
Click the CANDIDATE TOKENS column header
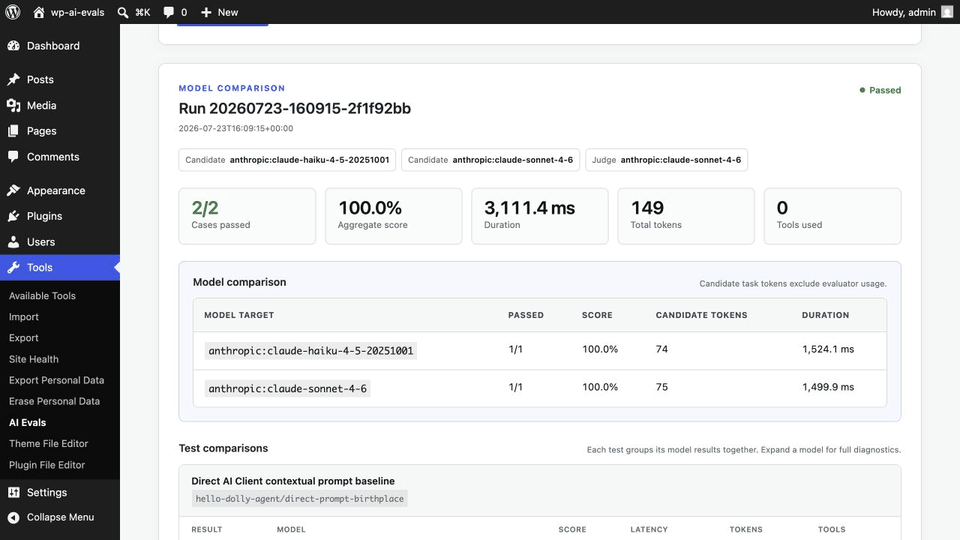click(701, 315)
